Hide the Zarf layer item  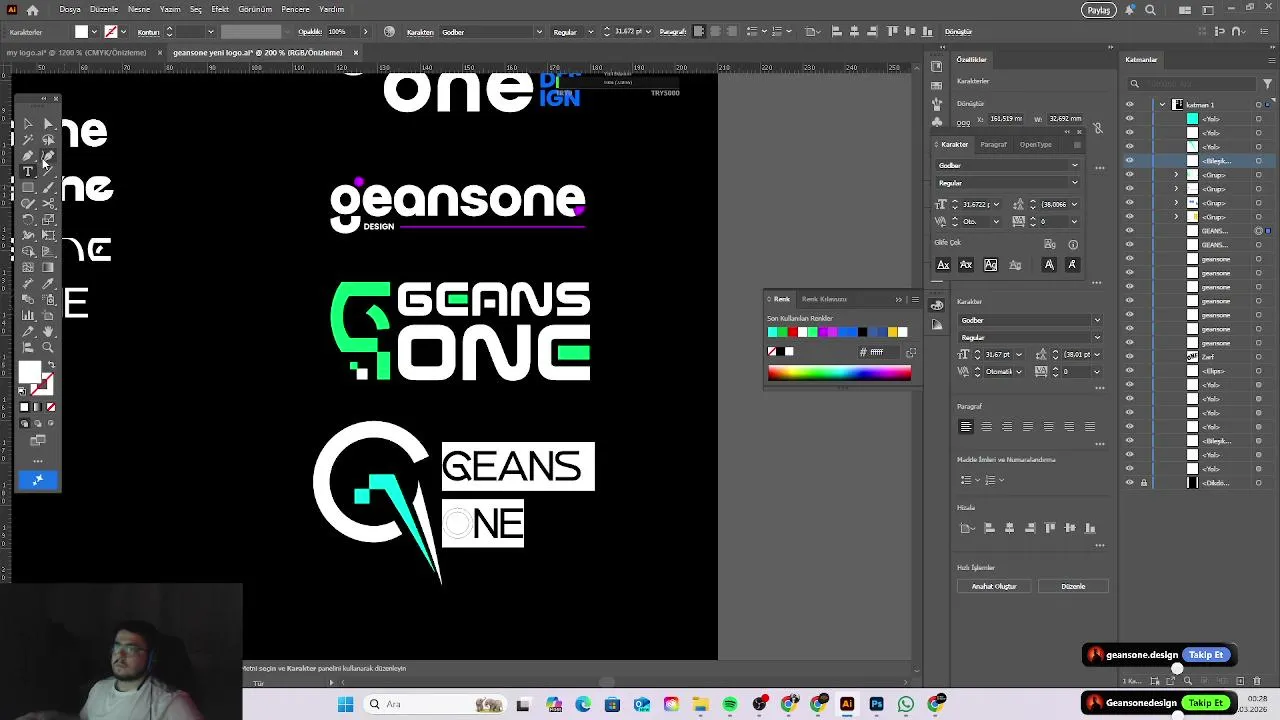(x=1130, y=357)
